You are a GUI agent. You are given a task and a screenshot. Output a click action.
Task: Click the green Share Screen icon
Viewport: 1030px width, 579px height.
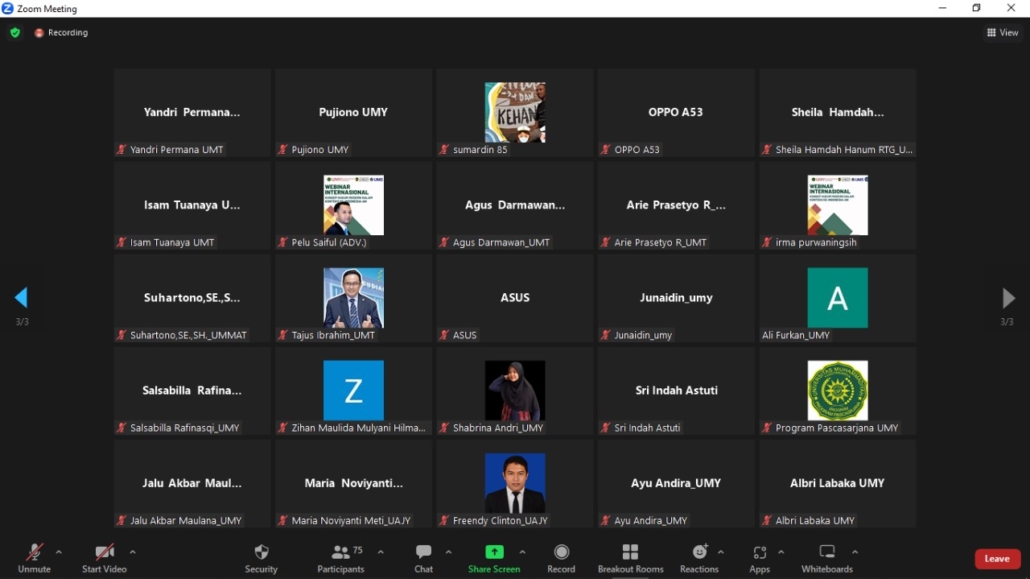point(494,552)
